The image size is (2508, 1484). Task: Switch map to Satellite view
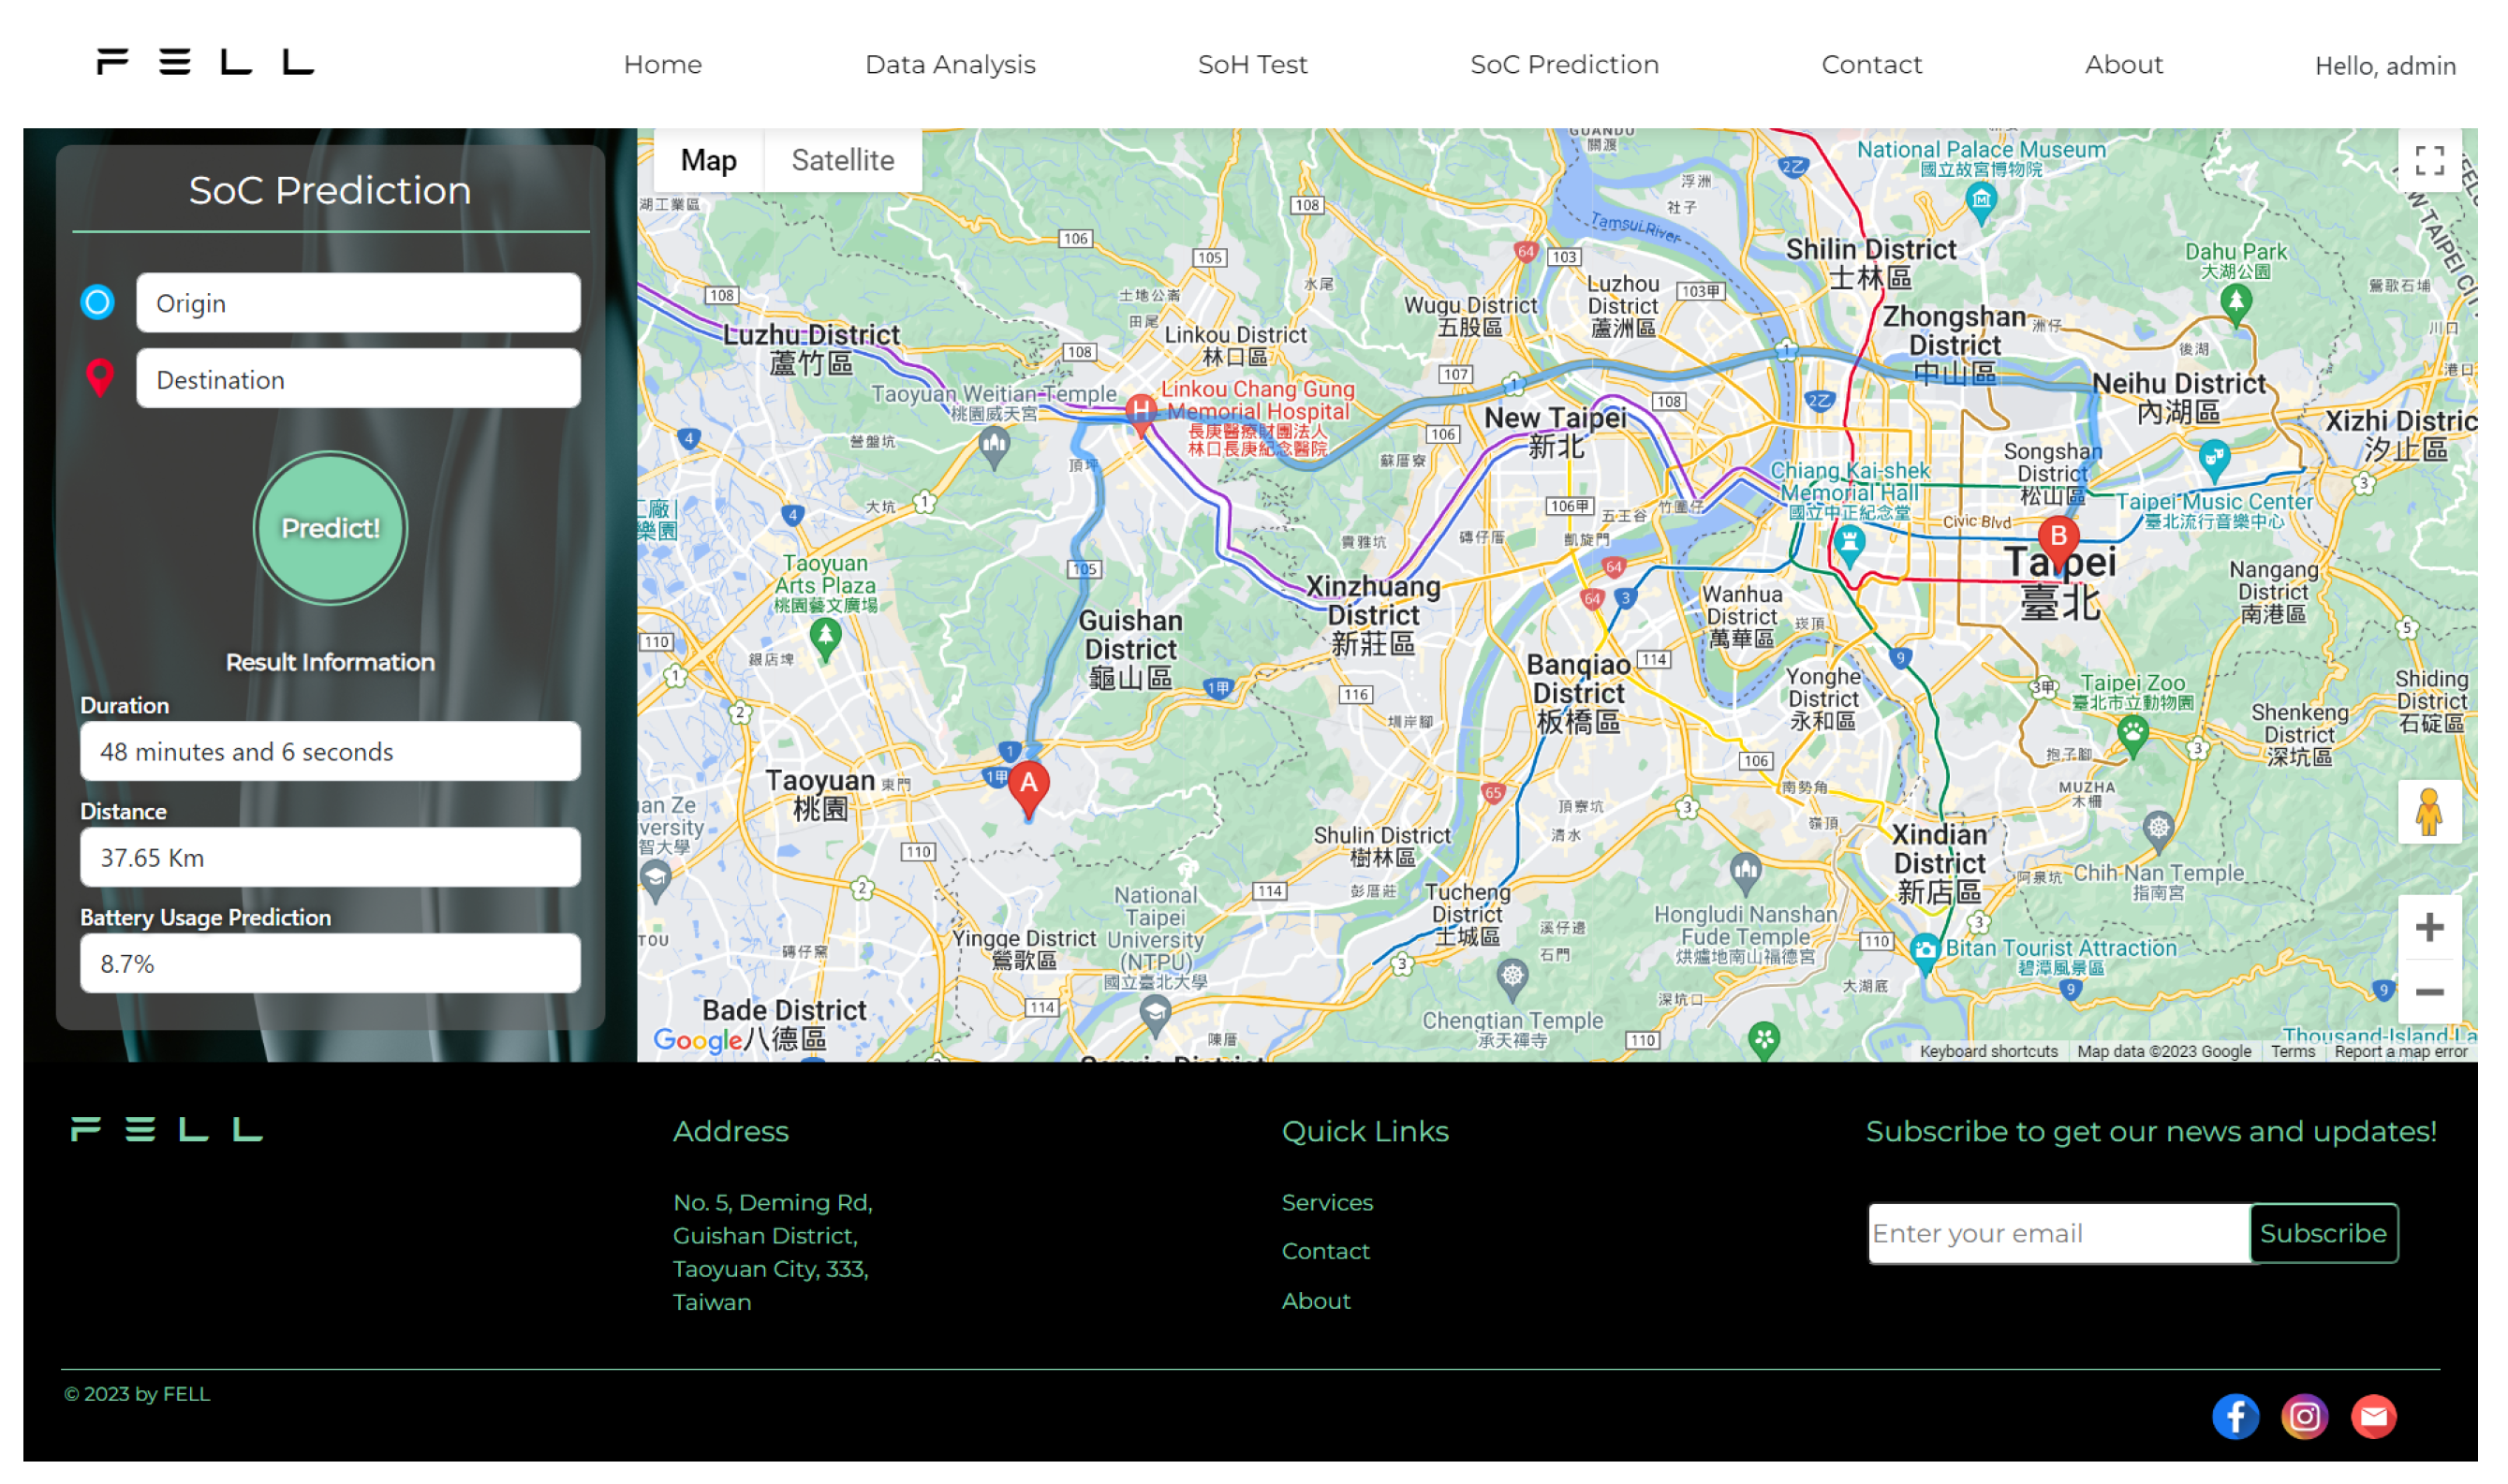[x=842, y=160]
